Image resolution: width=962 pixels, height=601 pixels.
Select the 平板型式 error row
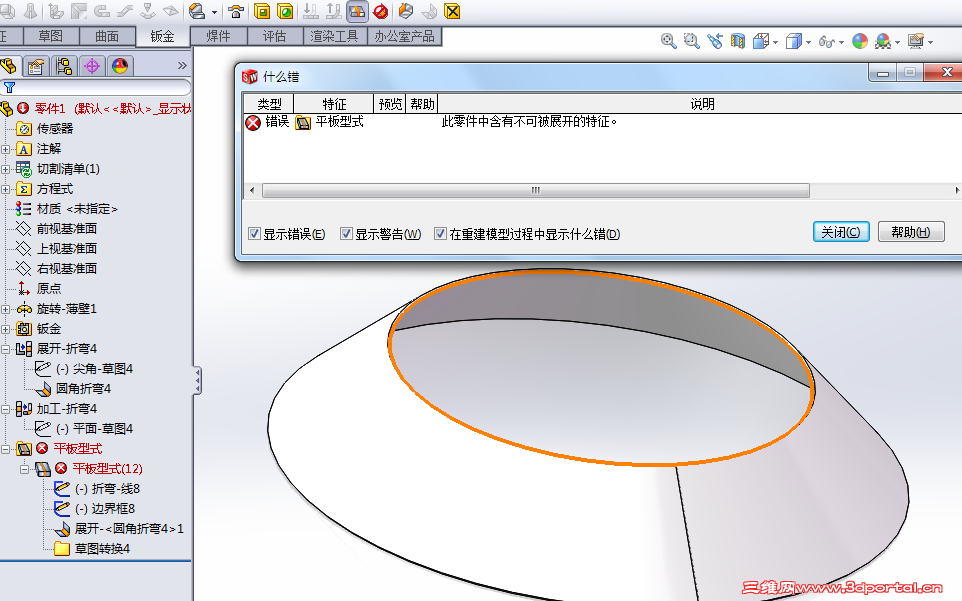pos(602,122)
